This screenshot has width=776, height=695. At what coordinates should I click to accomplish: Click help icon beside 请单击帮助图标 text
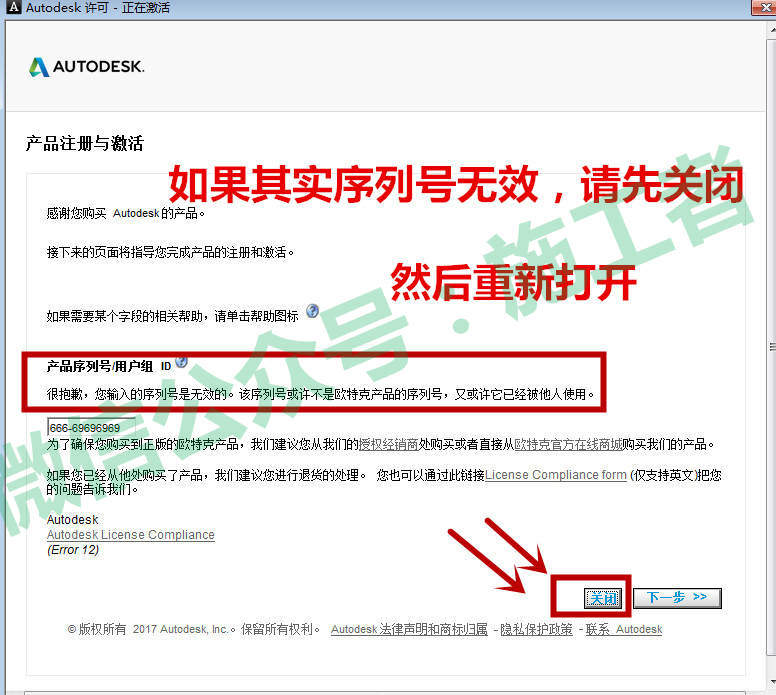(312, 311)
